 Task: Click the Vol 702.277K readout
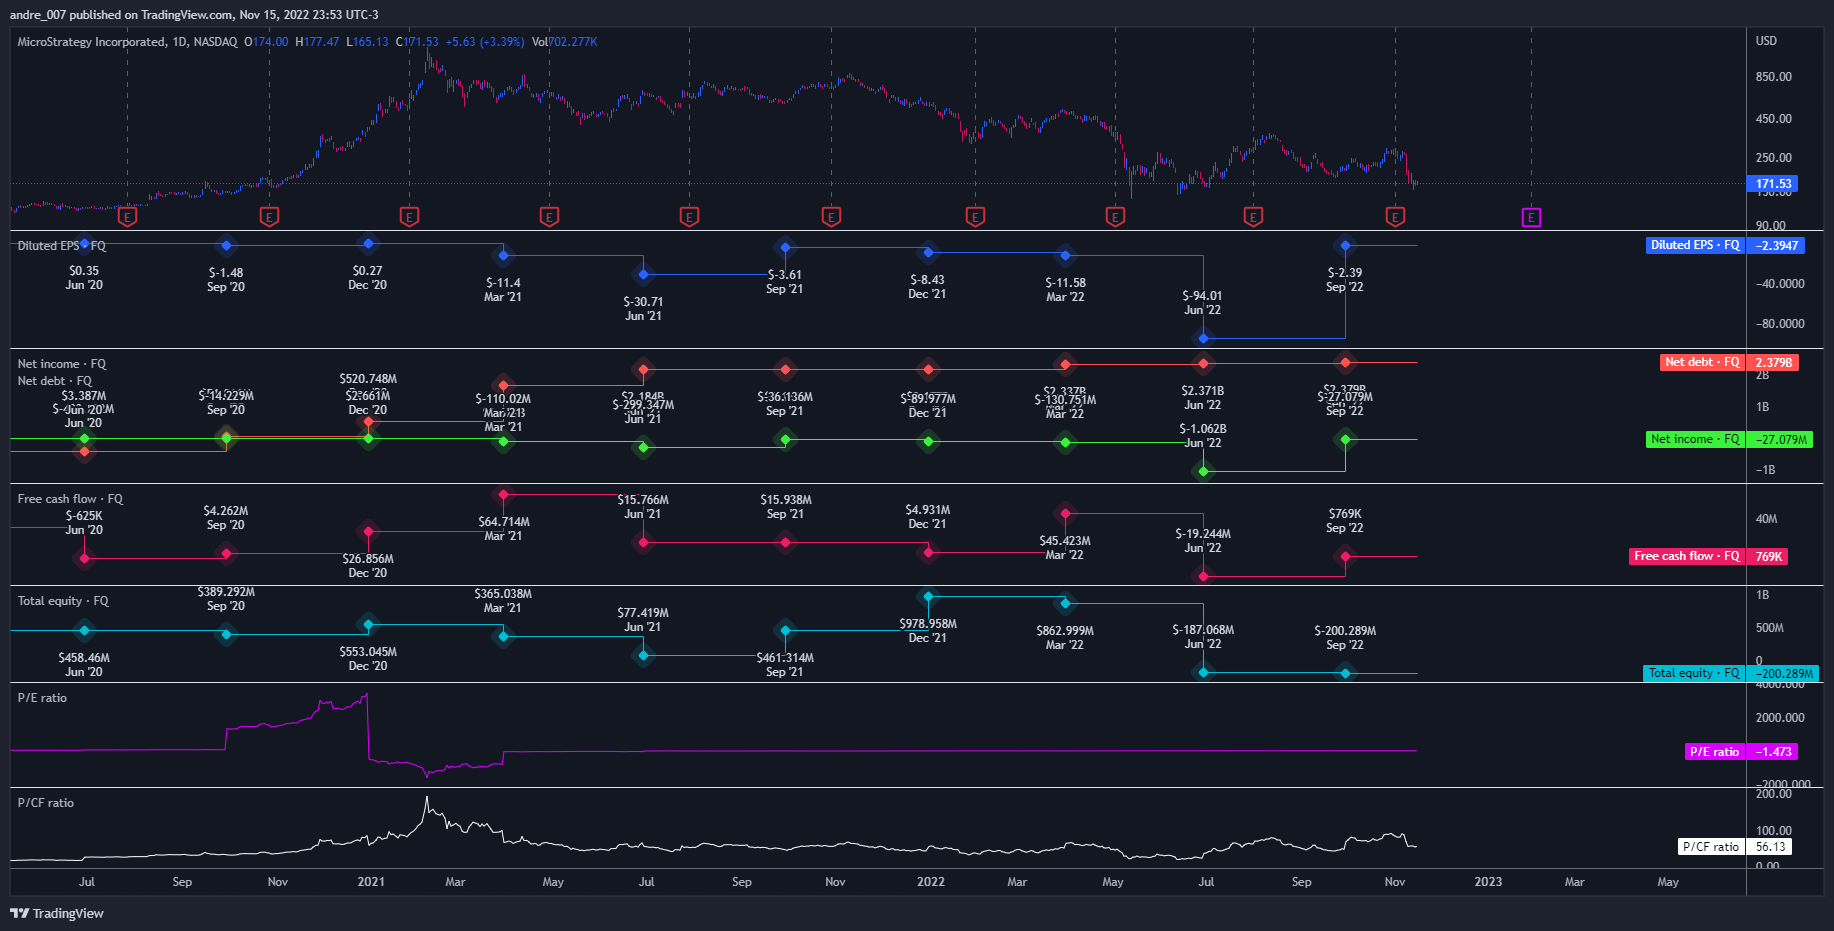pos(565,42)
